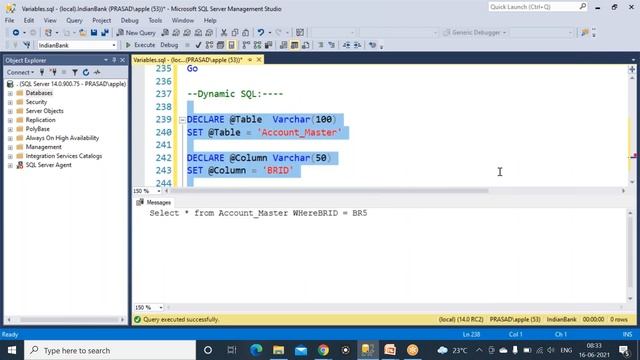640x360 pixels.
Task: Toggle IntelliSense Enabled button
Action: [x=231, y=45]
